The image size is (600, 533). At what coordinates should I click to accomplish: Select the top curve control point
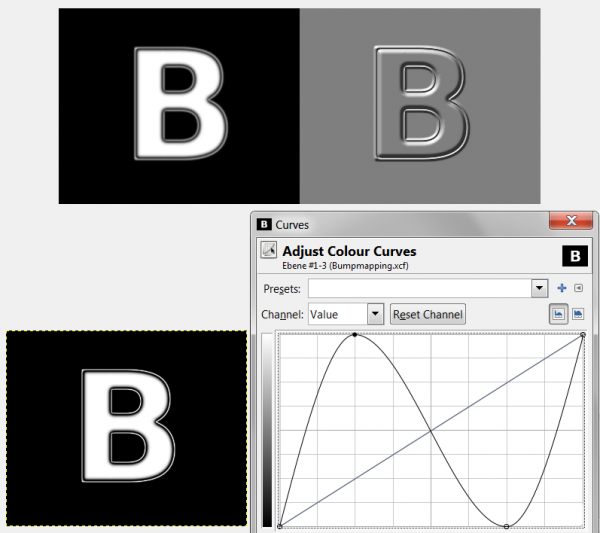pos(355,335)
